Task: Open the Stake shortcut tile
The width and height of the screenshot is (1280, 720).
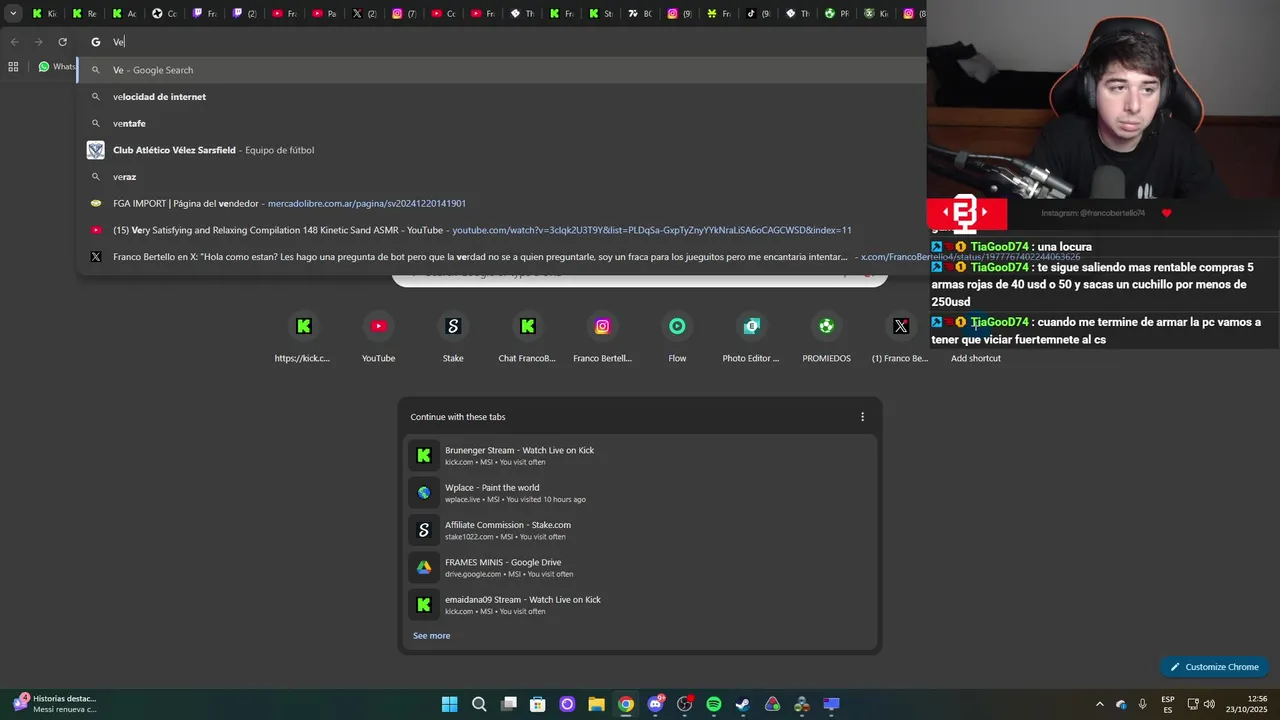Action: click(453, 337)
